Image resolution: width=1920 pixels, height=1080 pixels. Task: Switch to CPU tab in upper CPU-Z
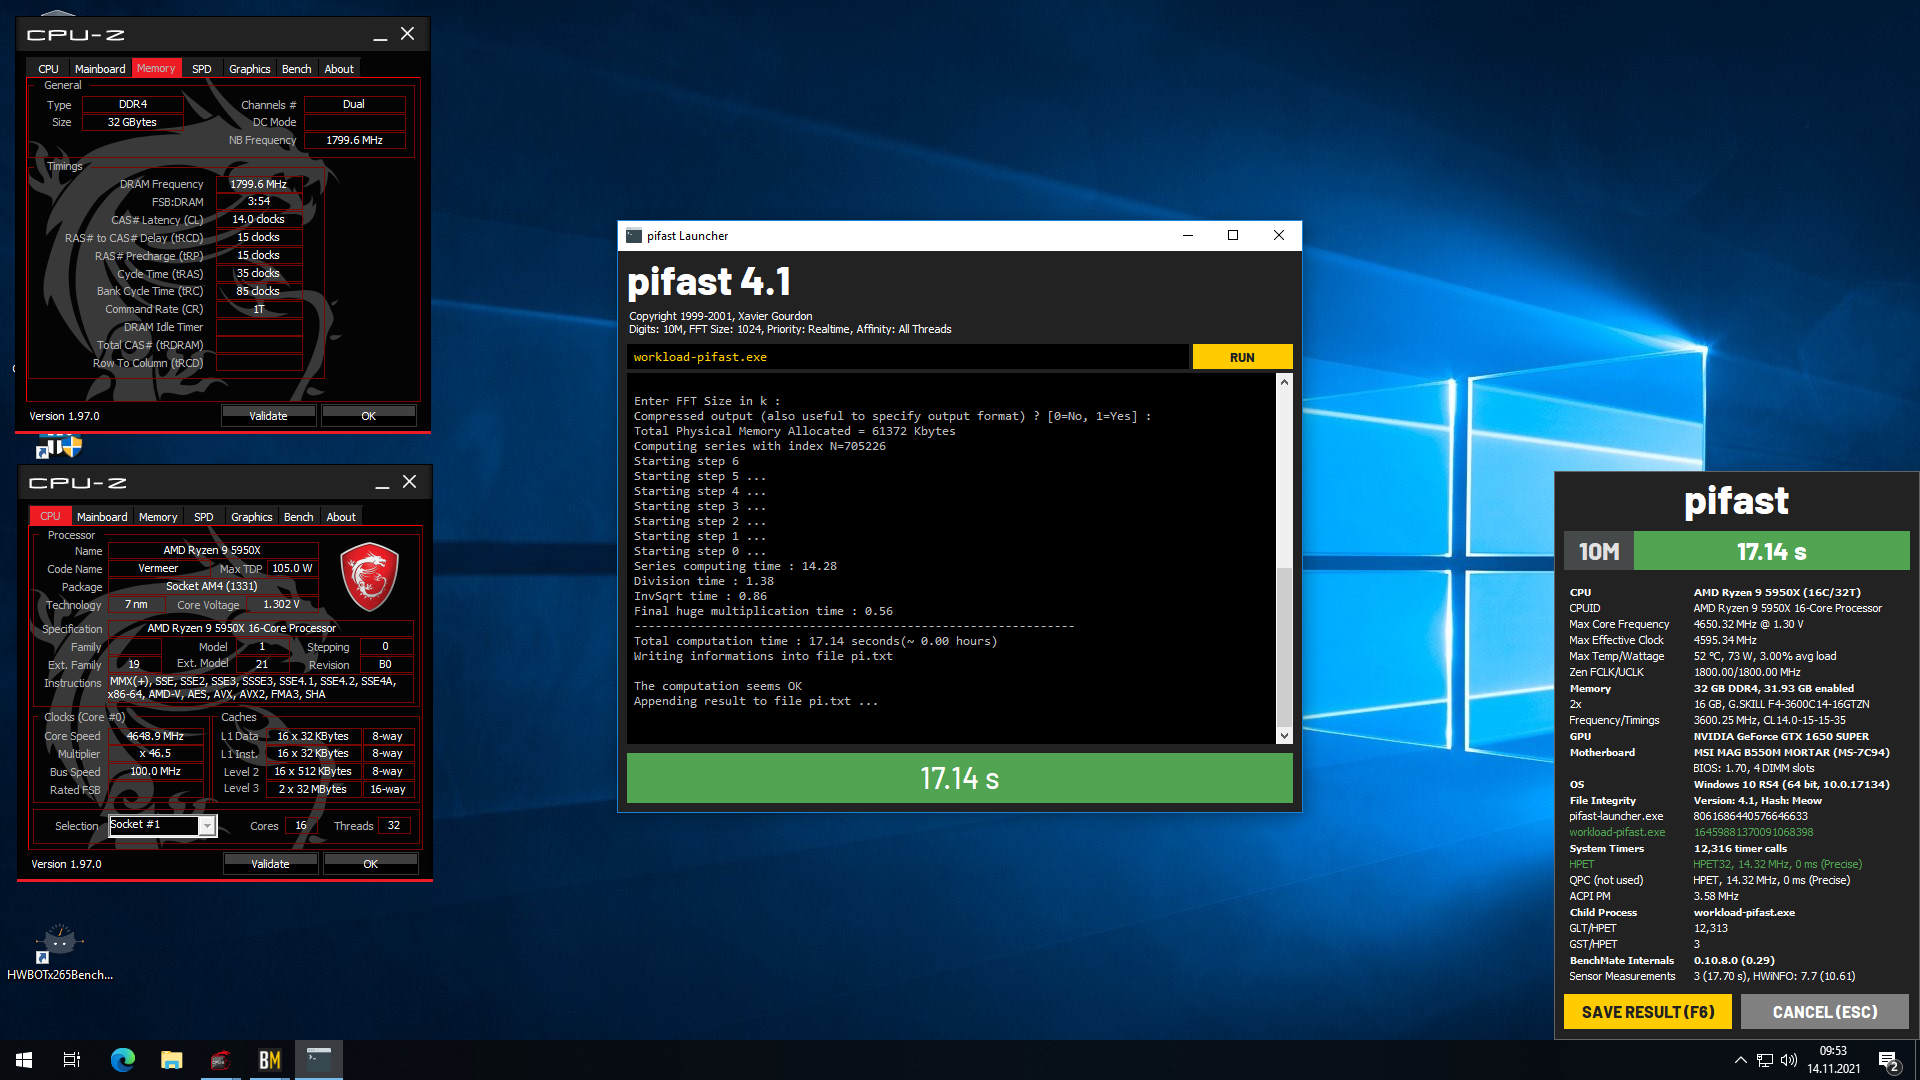48,69
